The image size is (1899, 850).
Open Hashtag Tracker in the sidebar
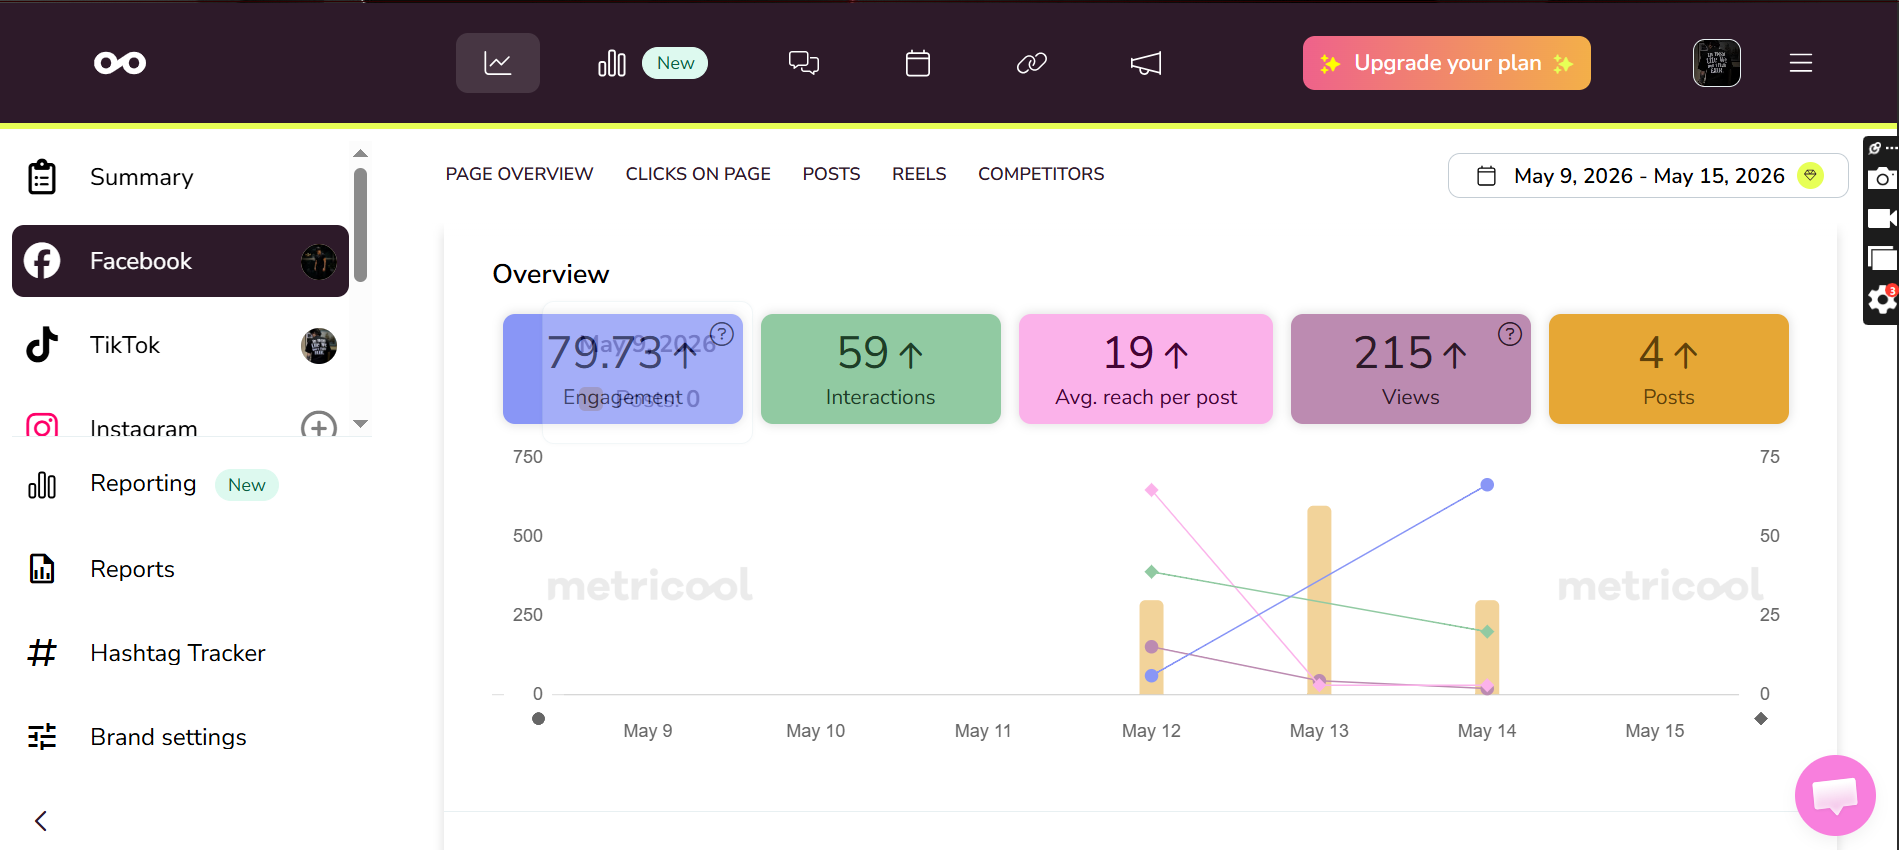[x=180, y=653]
